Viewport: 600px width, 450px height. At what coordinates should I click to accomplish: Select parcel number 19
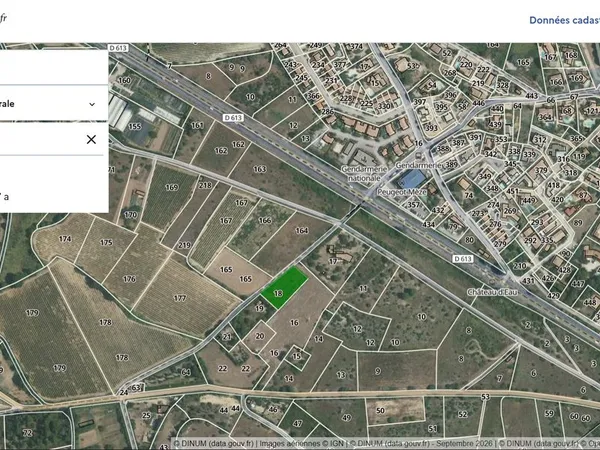(x=259, y=308)
